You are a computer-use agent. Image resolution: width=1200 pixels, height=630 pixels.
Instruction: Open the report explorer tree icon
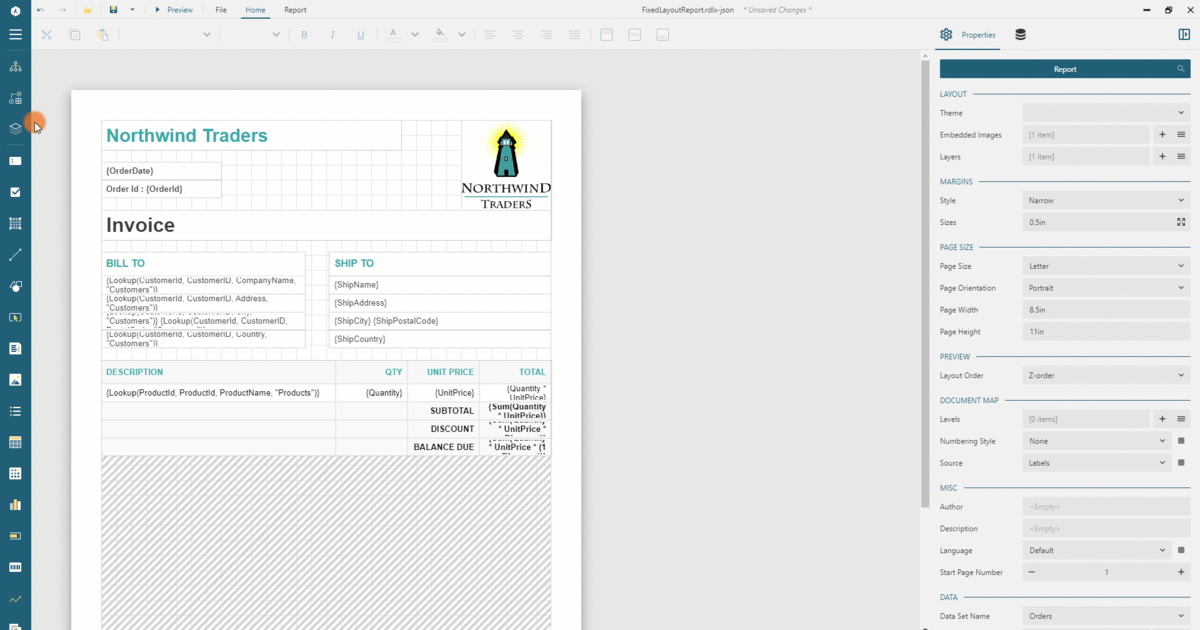click(15, 67)
